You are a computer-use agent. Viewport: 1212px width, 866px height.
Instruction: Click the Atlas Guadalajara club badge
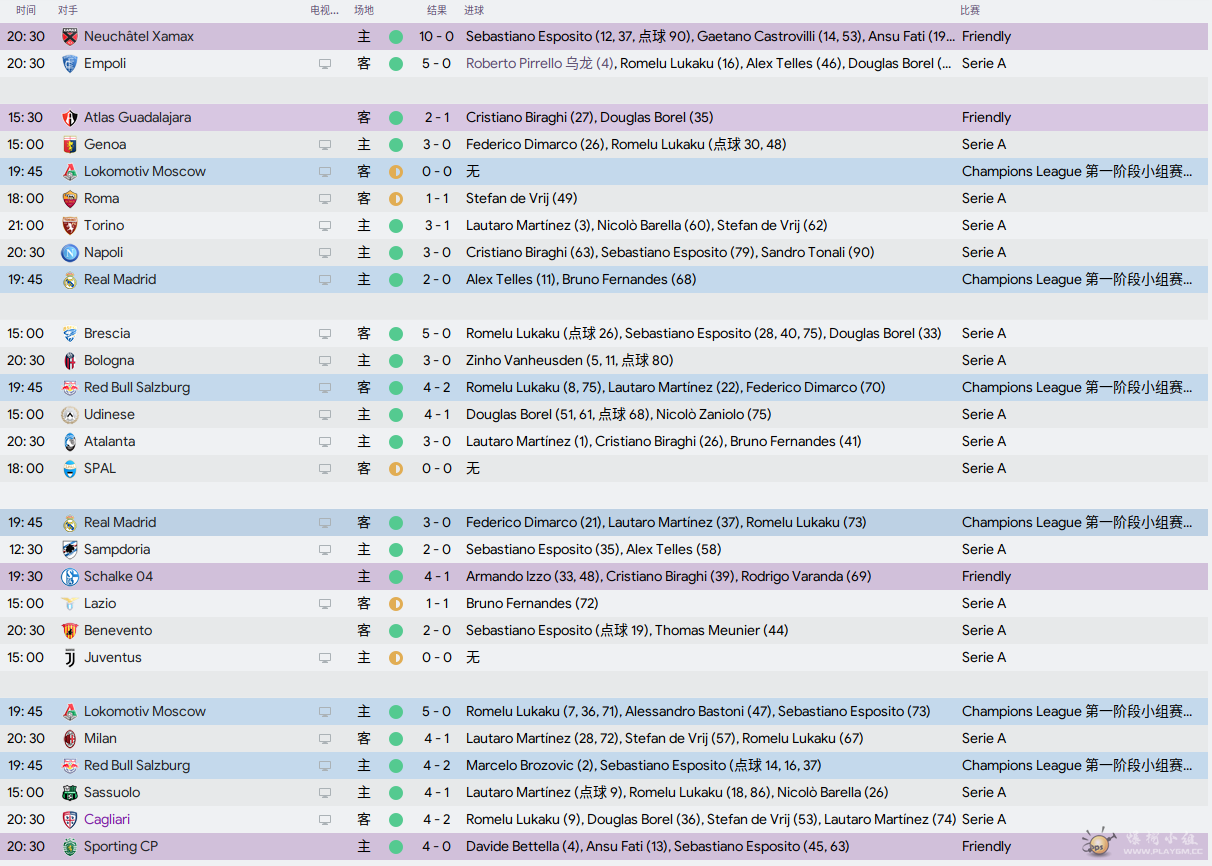[69, 118]
